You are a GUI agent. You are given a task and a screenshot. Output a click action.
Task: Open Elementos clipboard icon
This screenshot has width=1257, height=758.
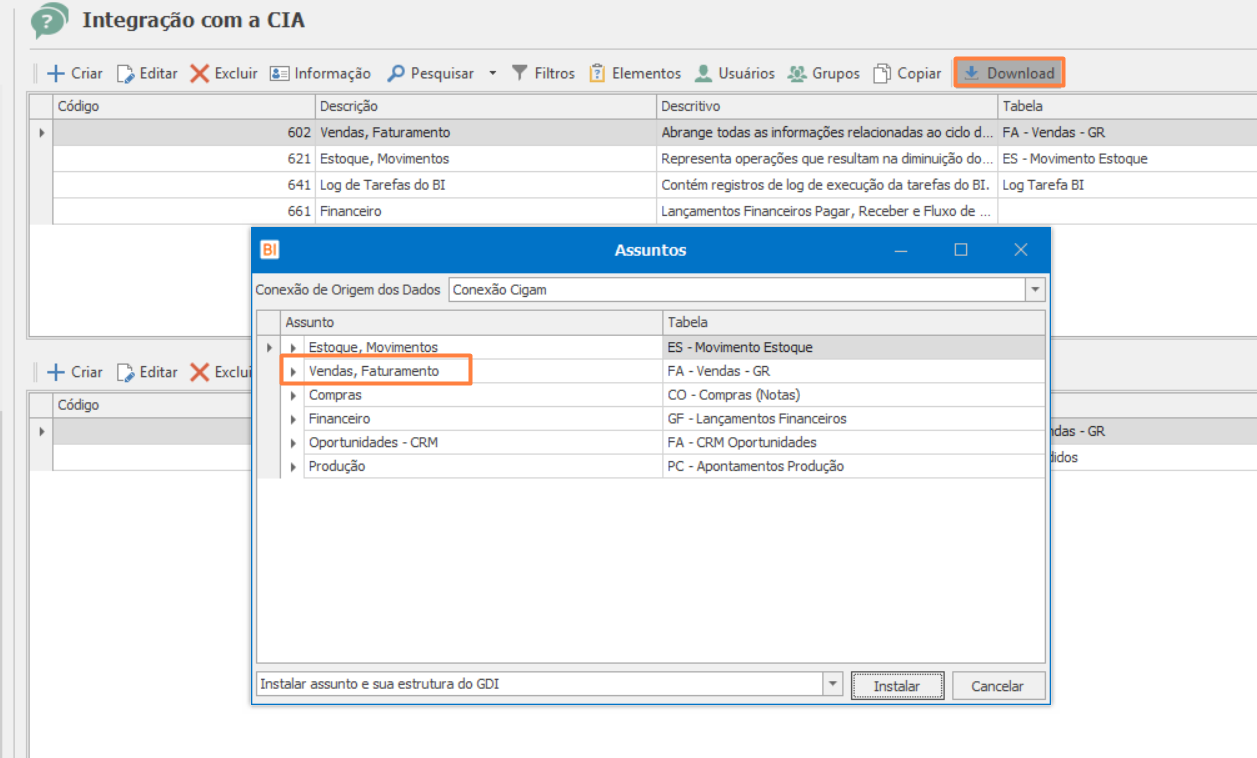coord(597,73)
